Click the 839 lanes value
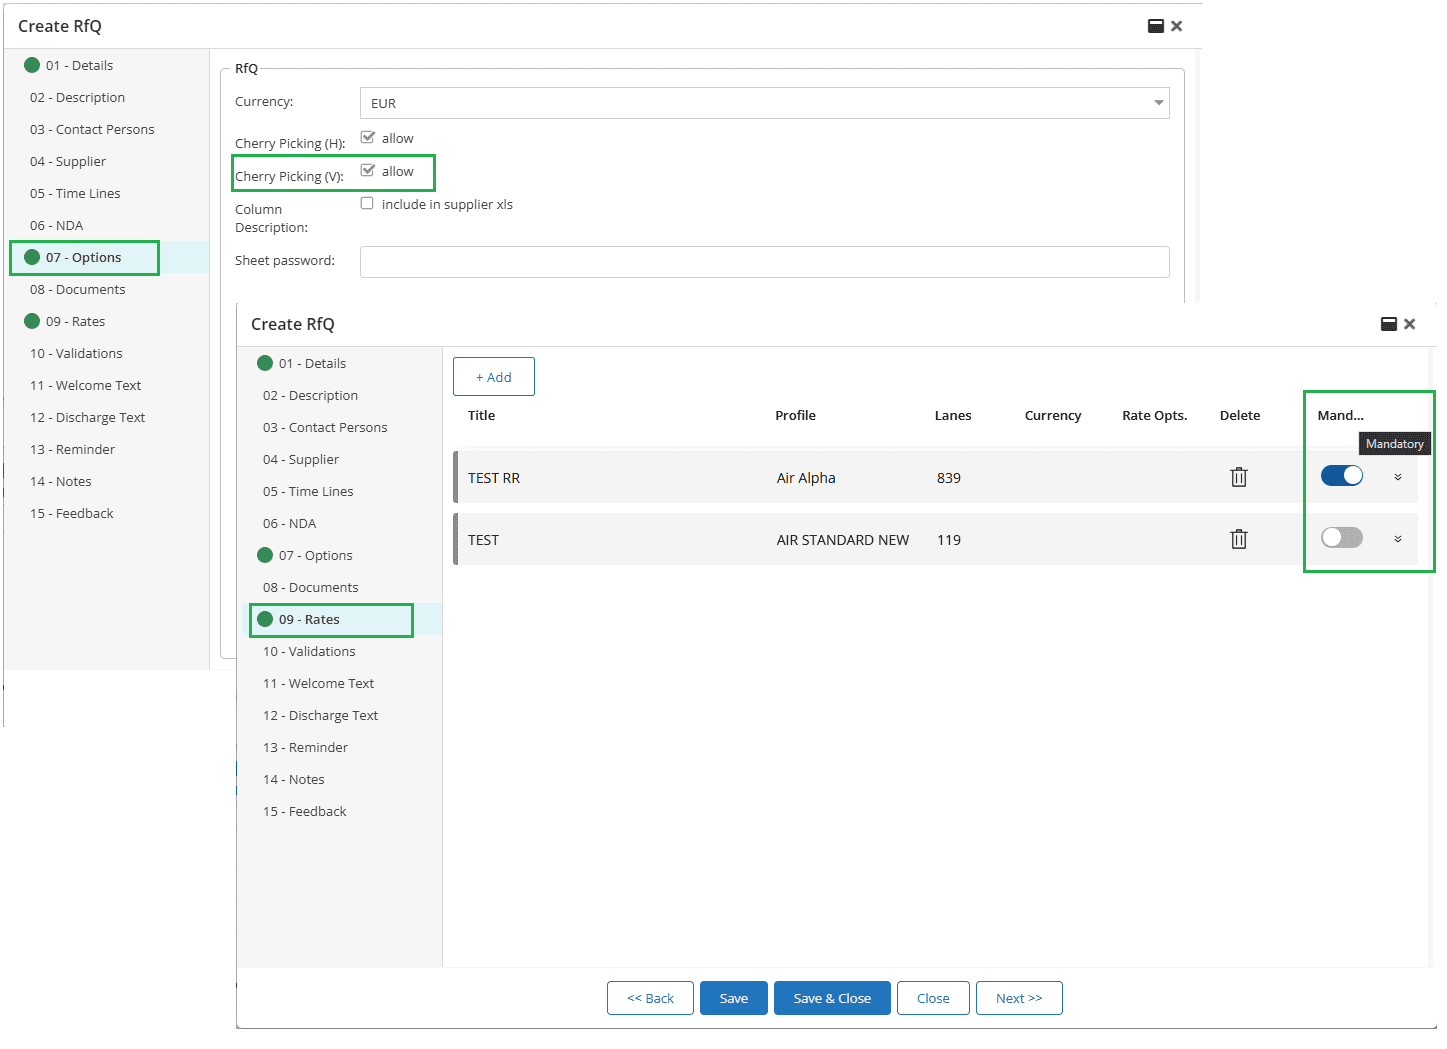The width and height of the screenshot is (1447, 1049). 949,478
